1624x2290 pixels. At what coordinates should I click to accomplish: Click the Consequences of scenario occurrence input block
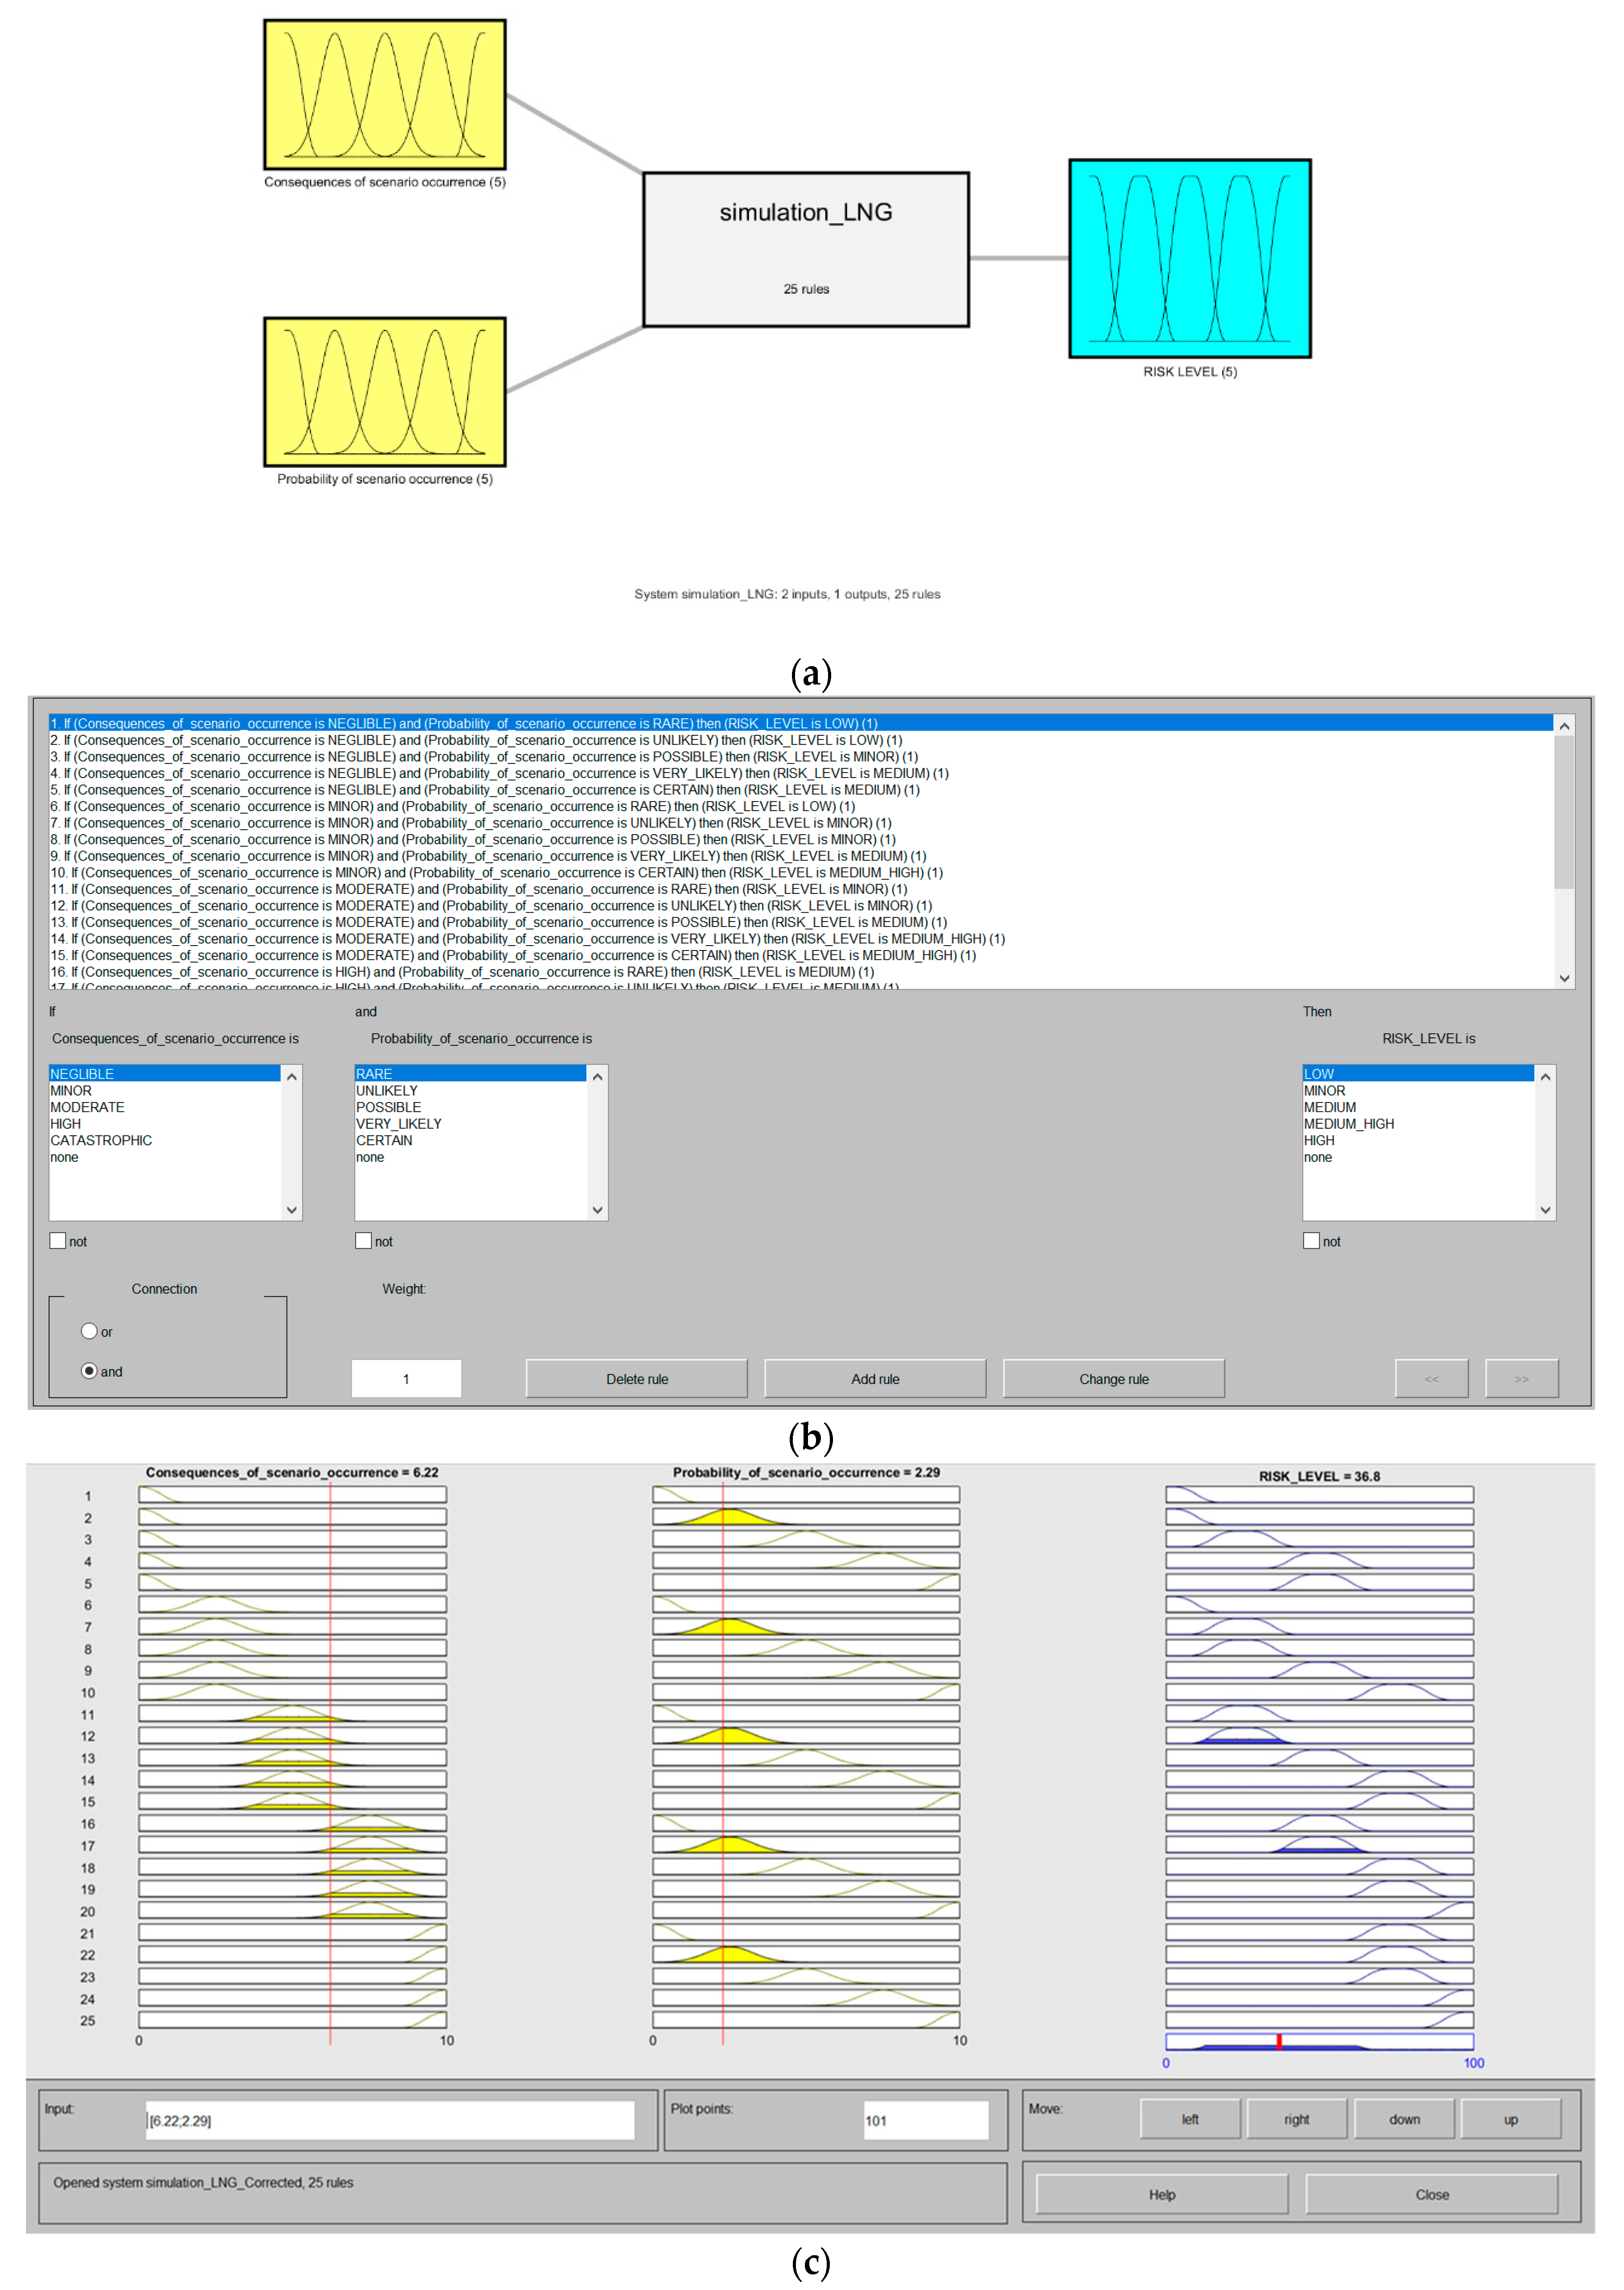pyautogui.click(x=384, y=95)
